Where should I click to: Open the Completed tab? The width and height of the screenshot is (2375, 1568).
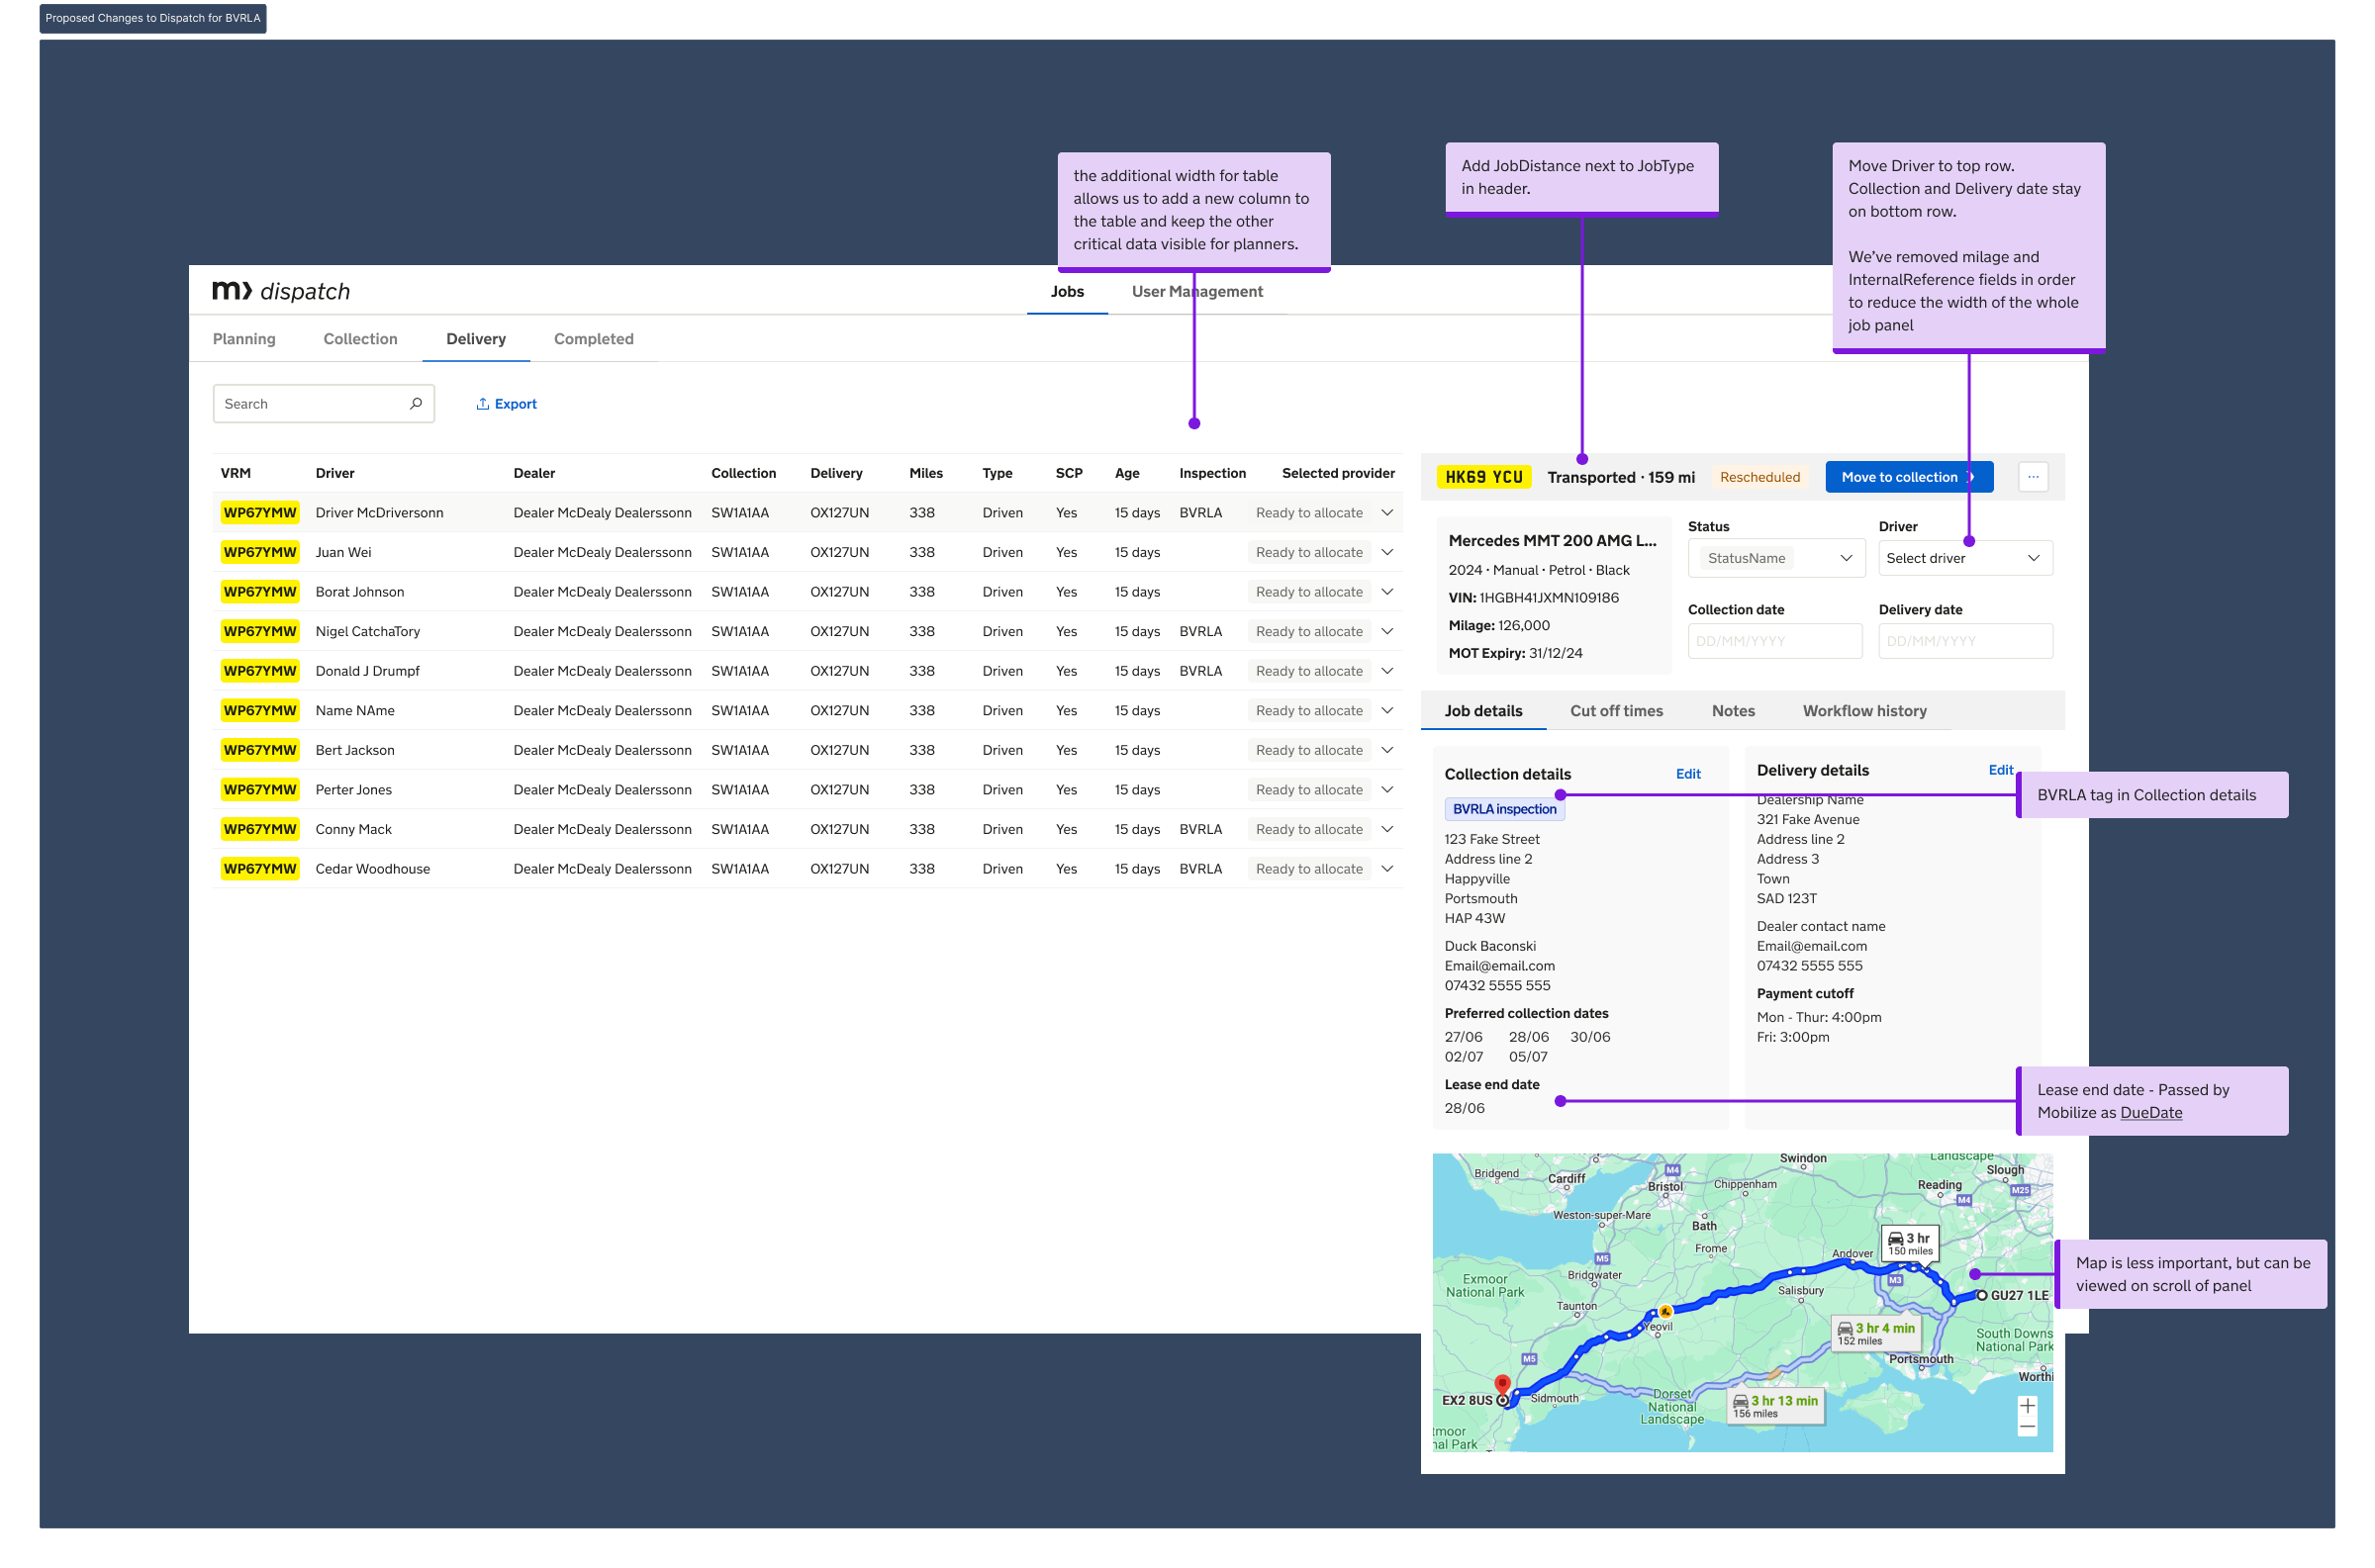593,339
